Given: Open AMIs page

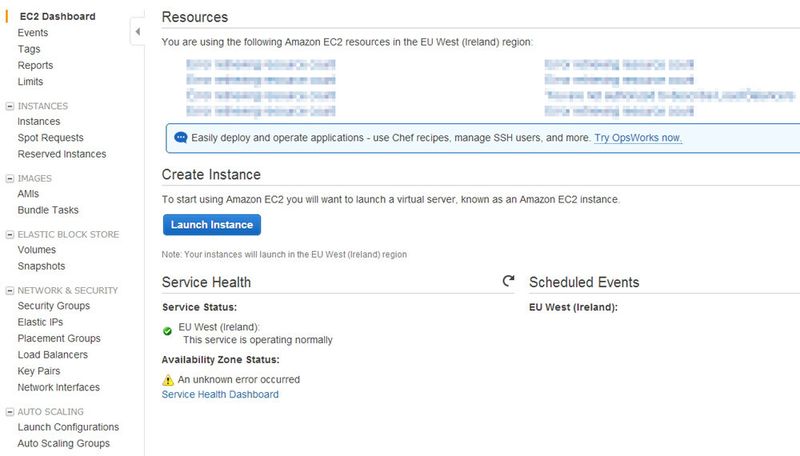Looking at the screenshot, I should 28,194.
